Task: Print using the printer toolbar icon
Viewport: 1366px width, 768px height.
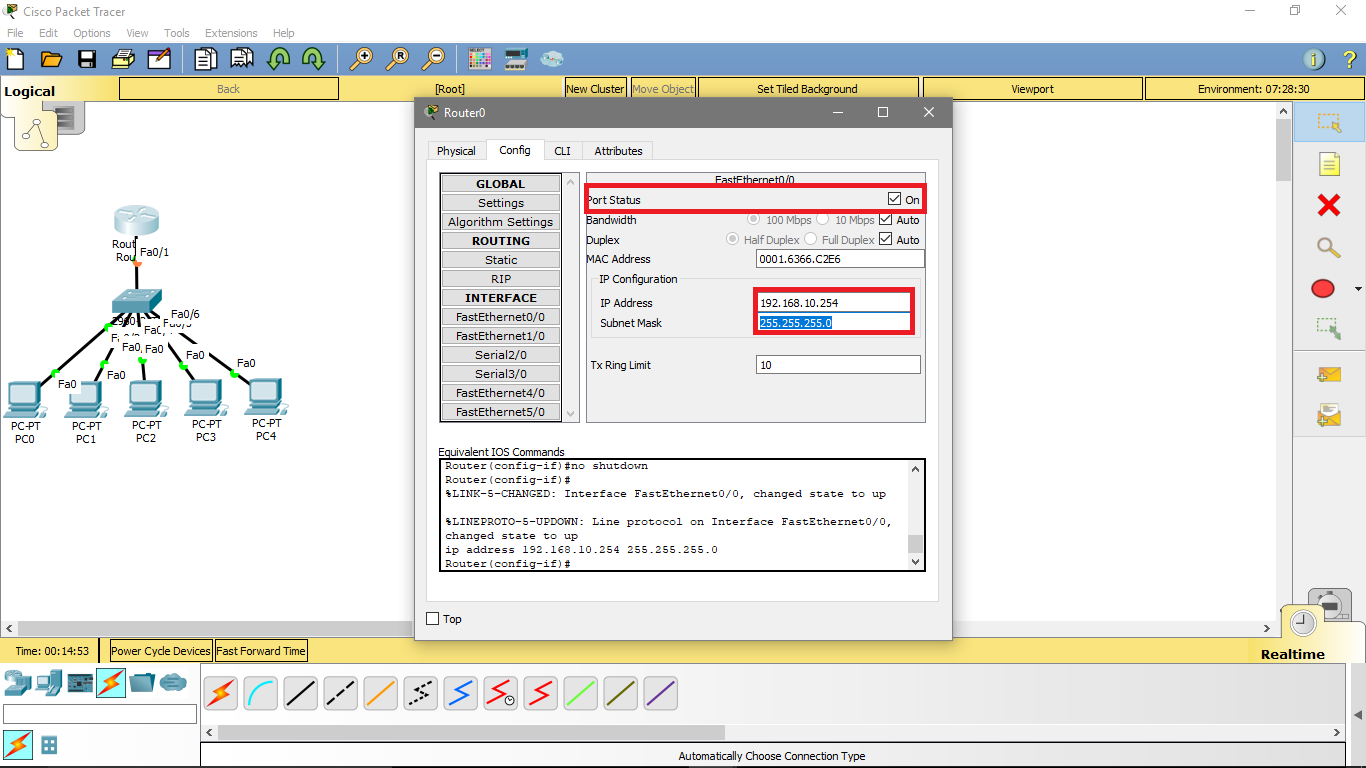Action: coord(124,59)
